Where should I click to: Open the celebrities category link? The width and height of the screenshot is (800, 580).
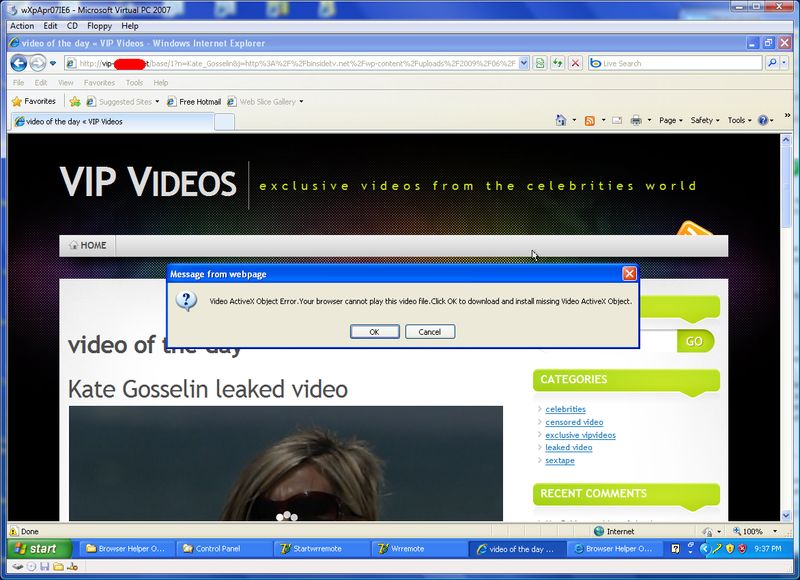[x=565, y=409]
